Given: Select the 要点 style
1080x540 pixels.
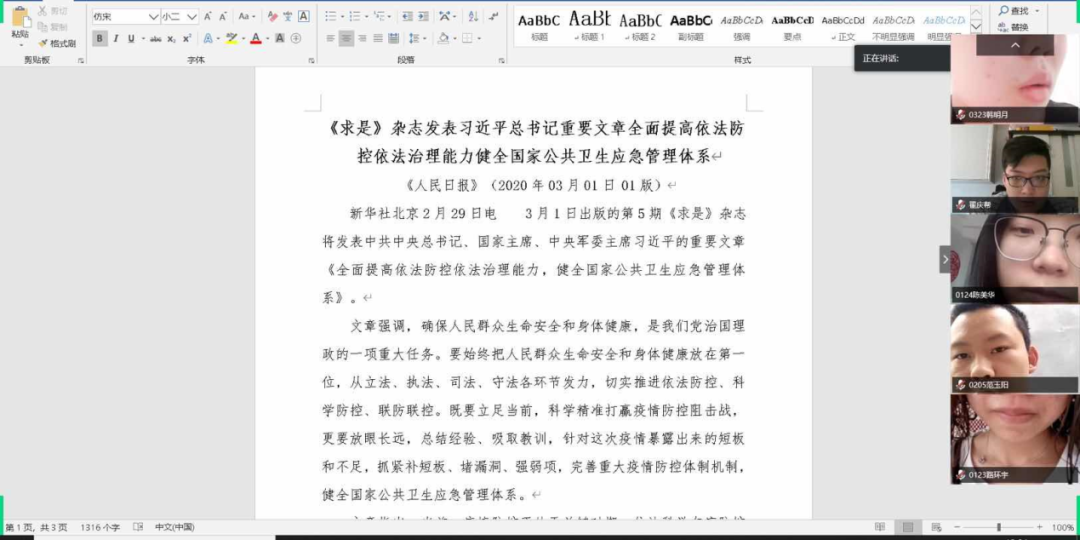Looking at the screenshot, I should click(792, 26).
